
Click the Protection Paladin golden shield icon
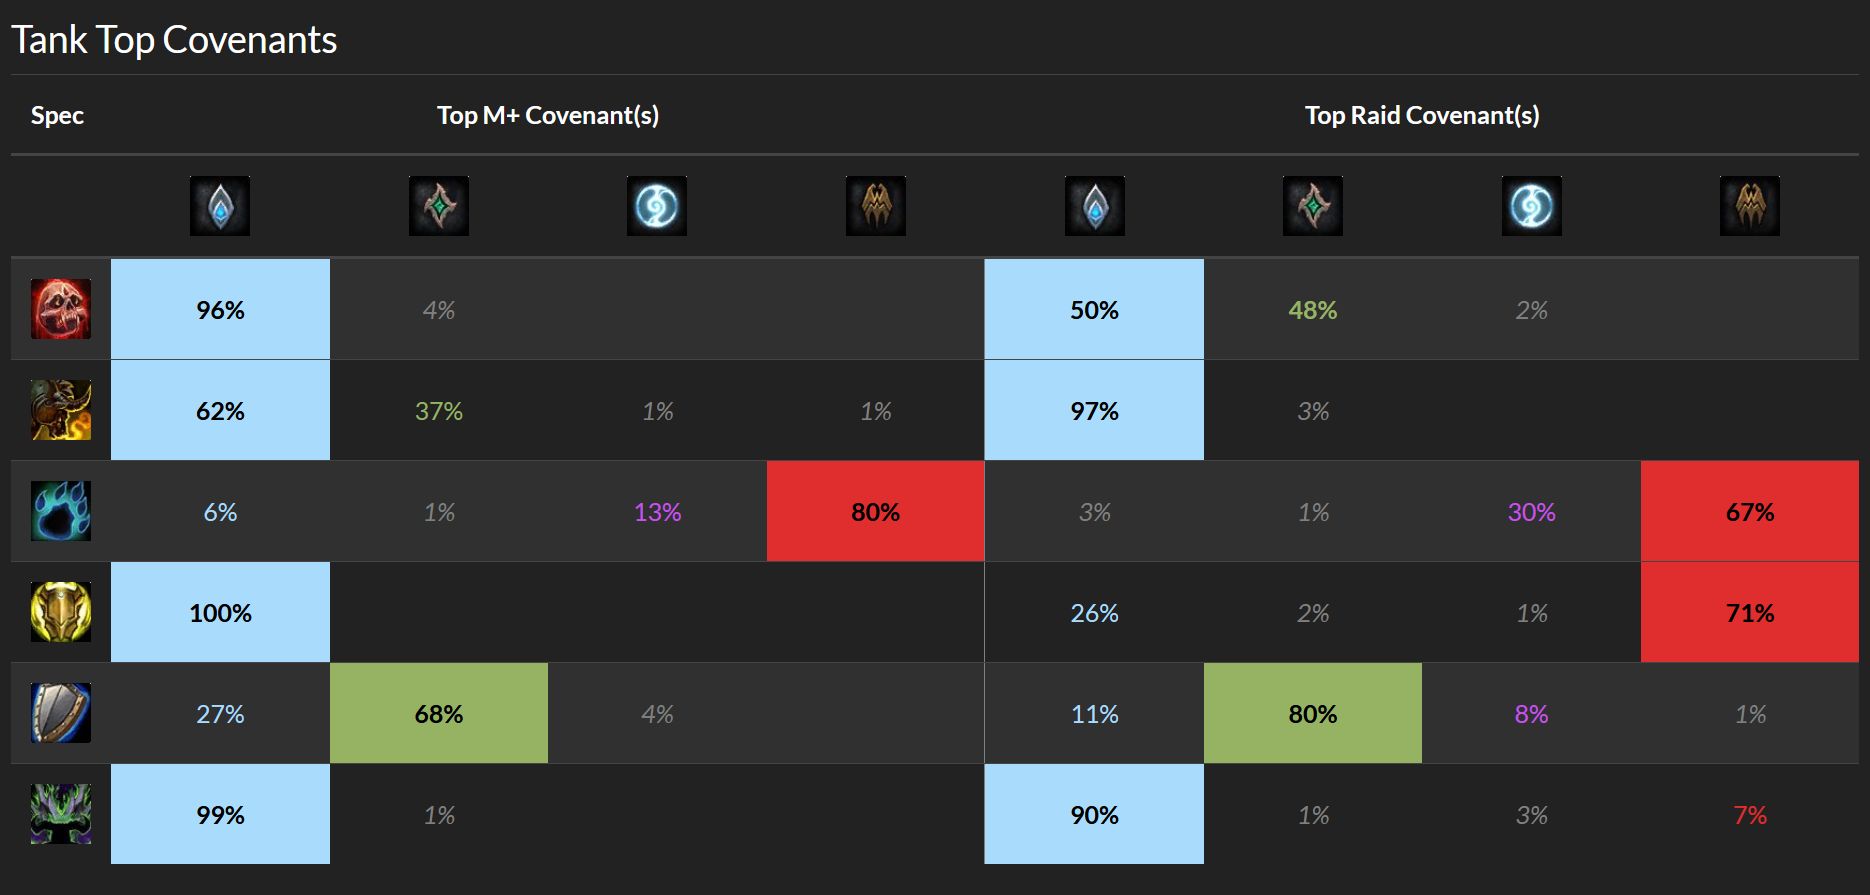pyautogui.click(x=61, y=612)
